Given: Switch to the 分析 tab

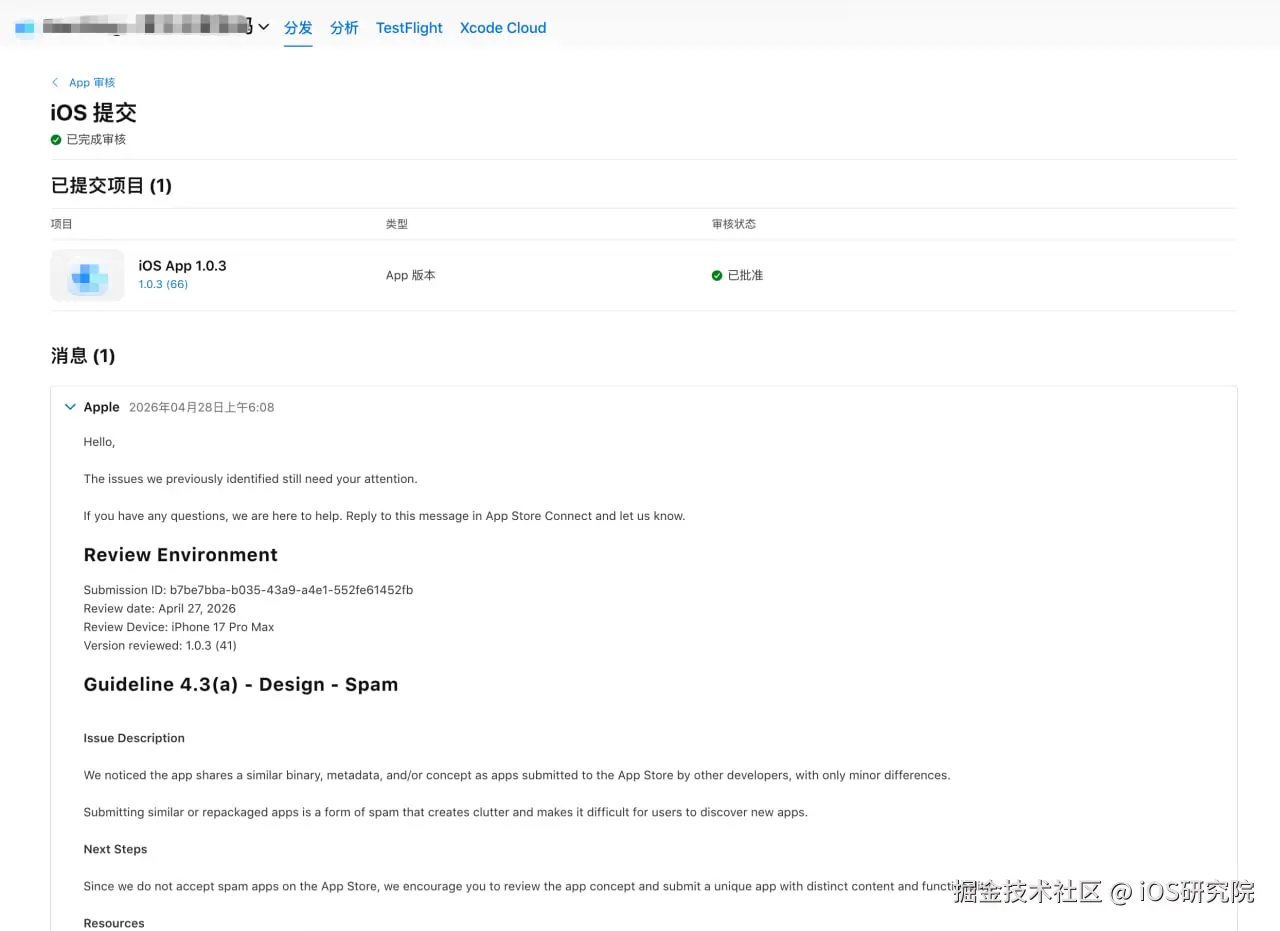Looking at the screenshot, I should (344, 28).
